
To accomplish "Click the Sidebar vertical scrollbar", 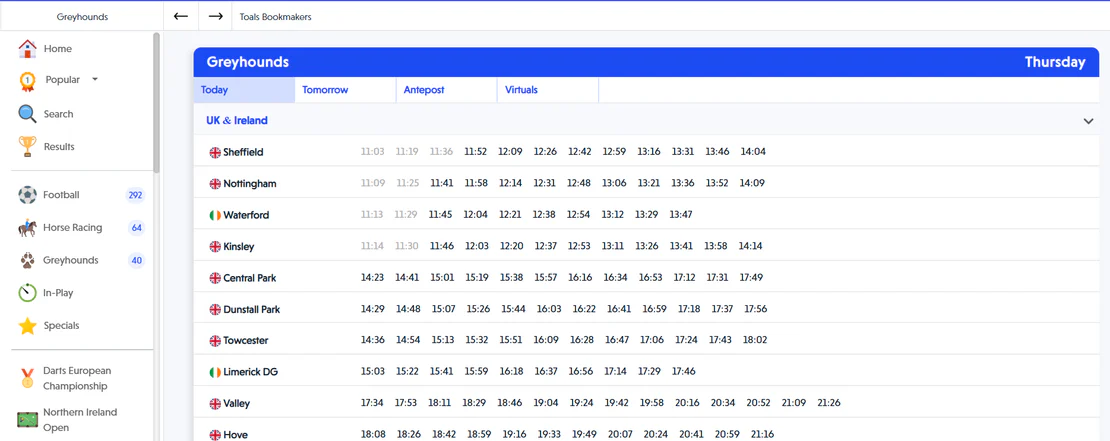I will pos(156,103).
